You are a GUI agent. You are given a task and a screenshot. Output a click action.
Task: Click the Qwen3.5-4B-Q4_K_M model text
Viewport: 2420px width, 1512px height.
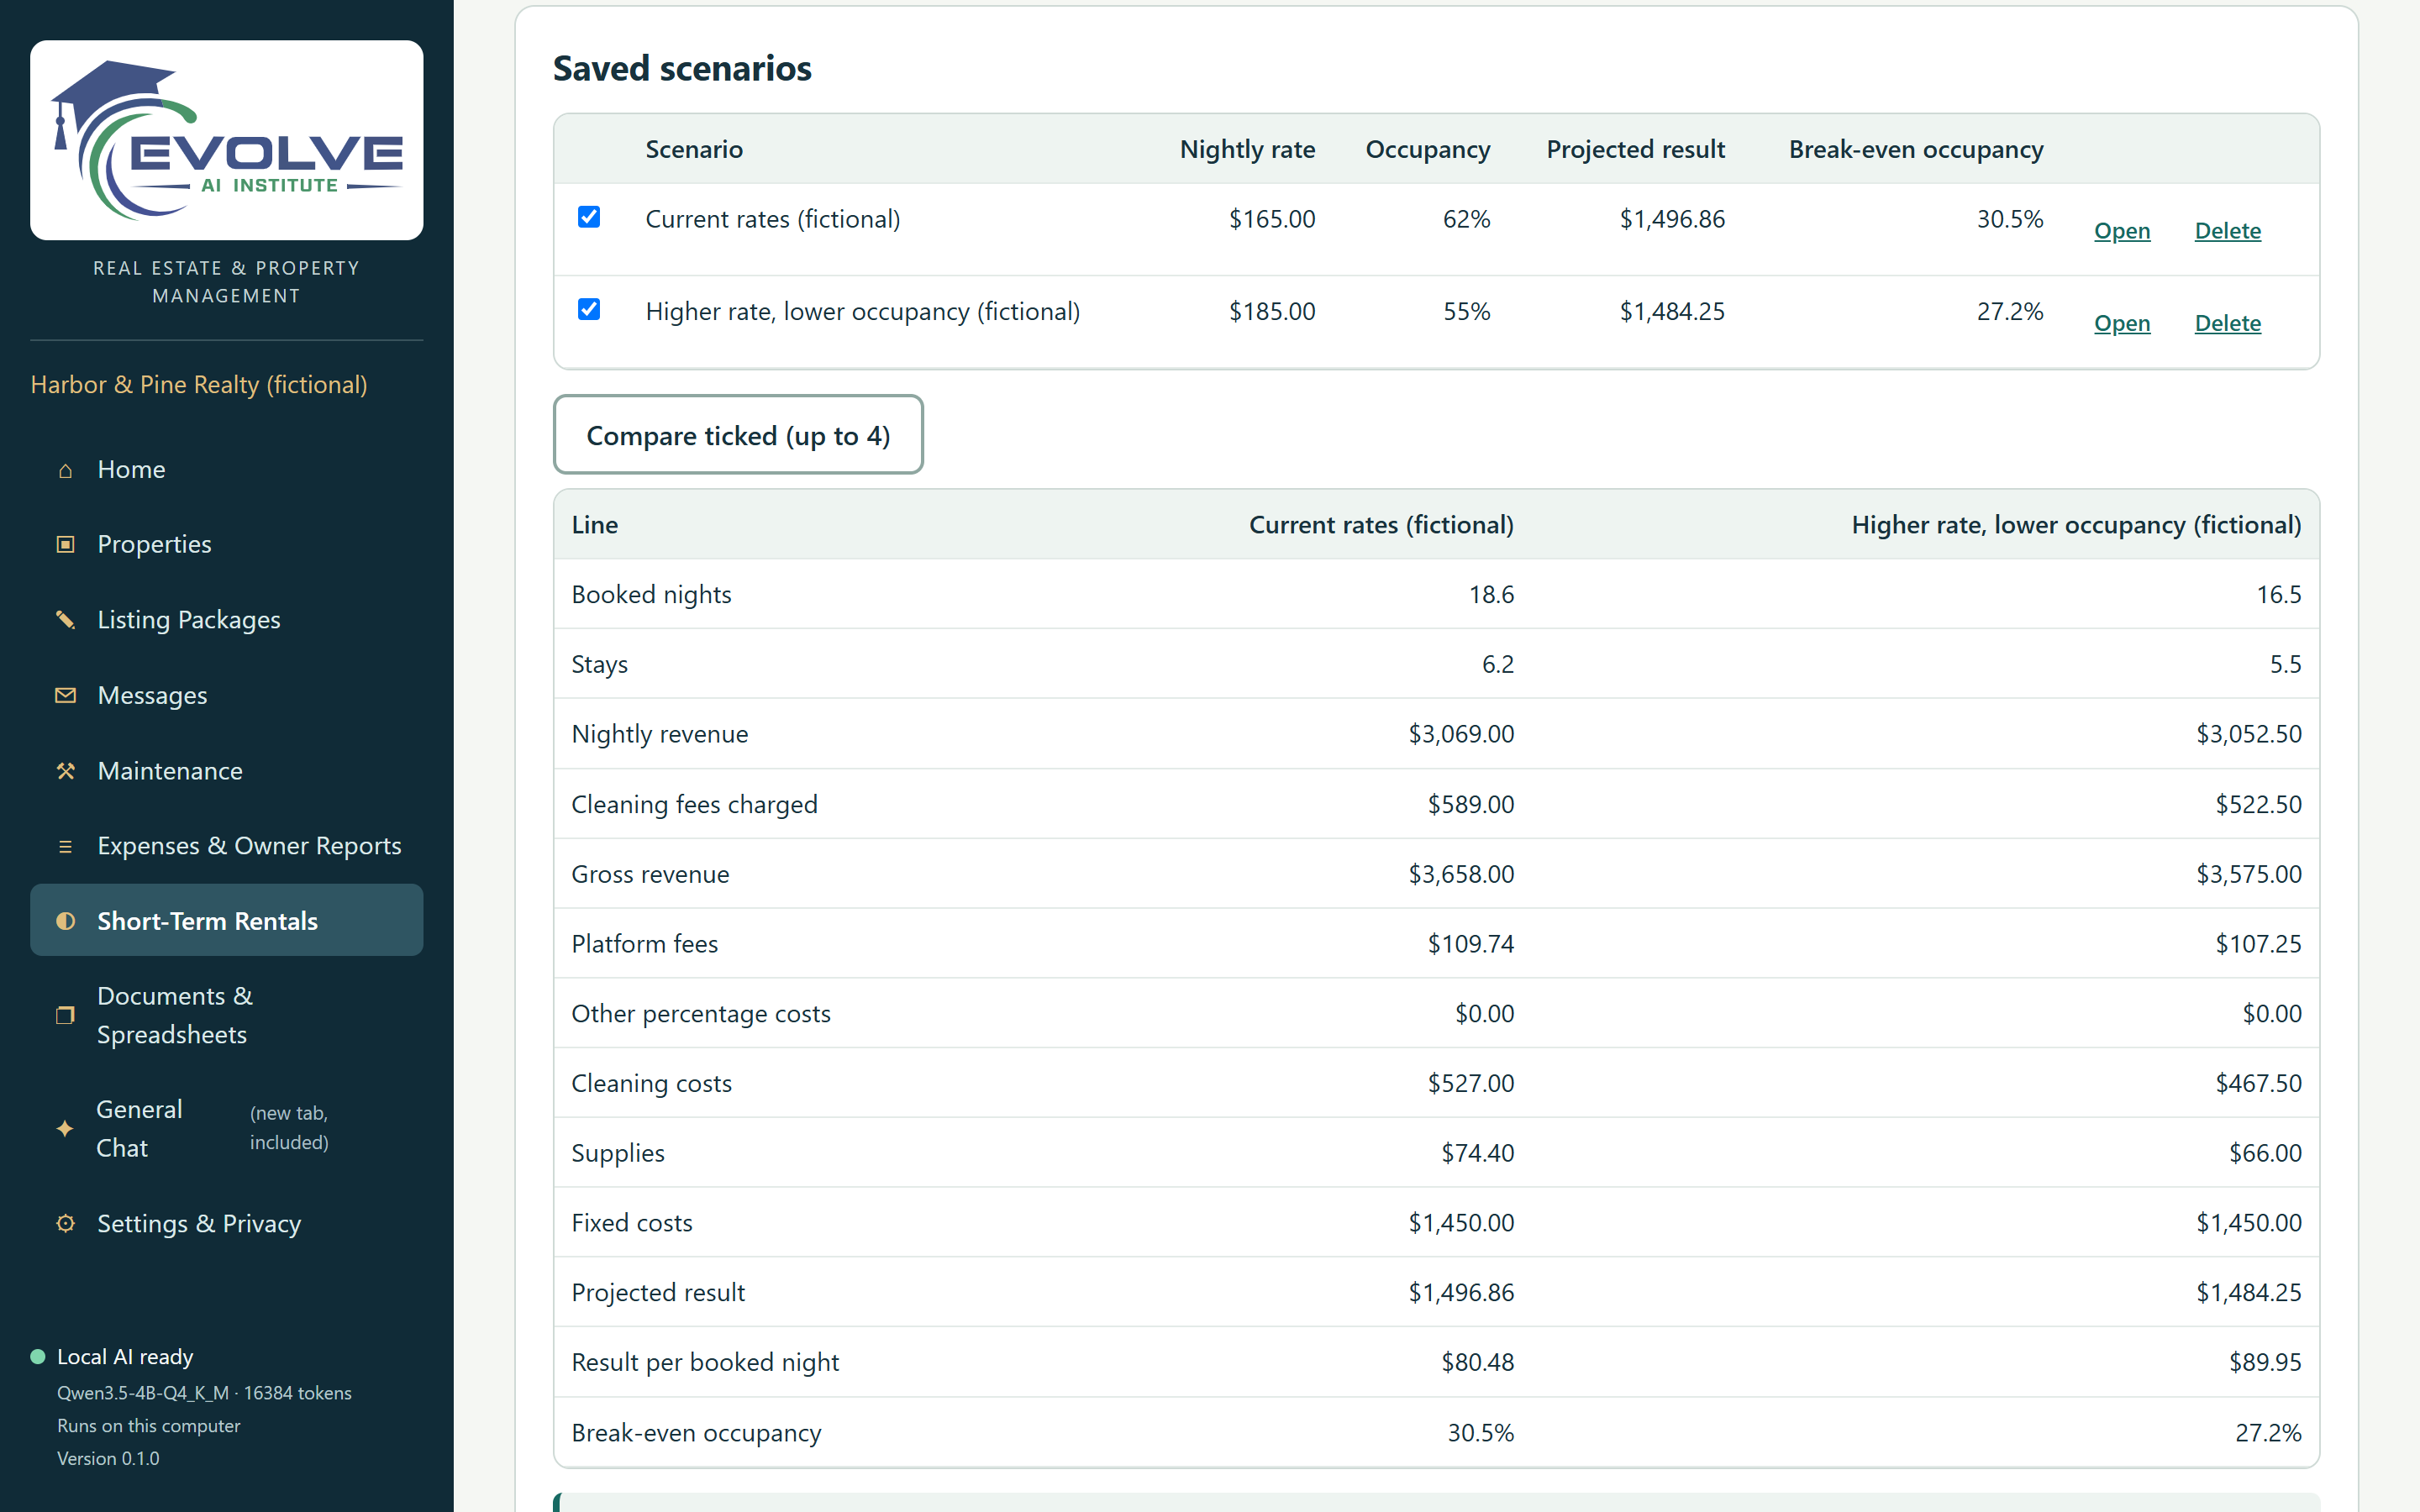(x=143, y=1393)
